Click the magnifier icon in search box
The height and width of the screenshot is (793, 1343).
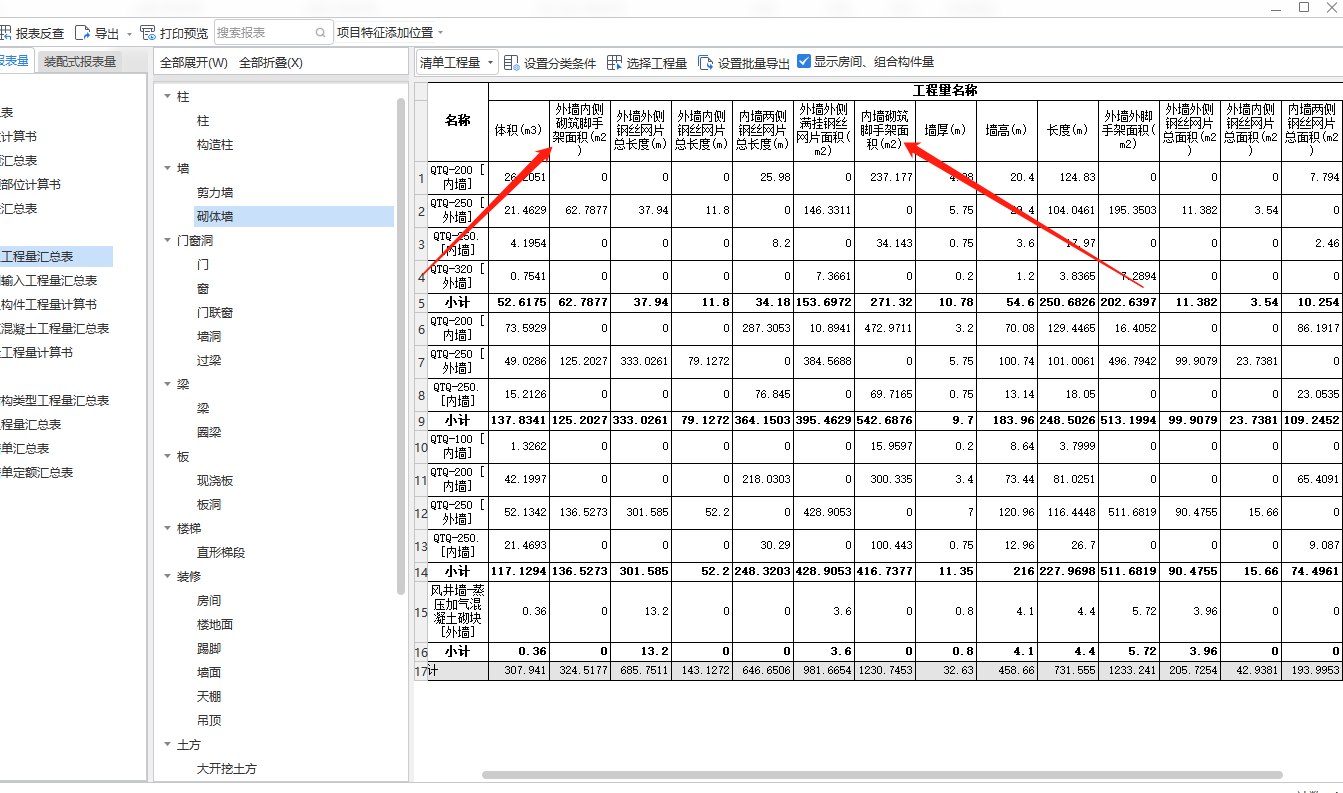321,33
